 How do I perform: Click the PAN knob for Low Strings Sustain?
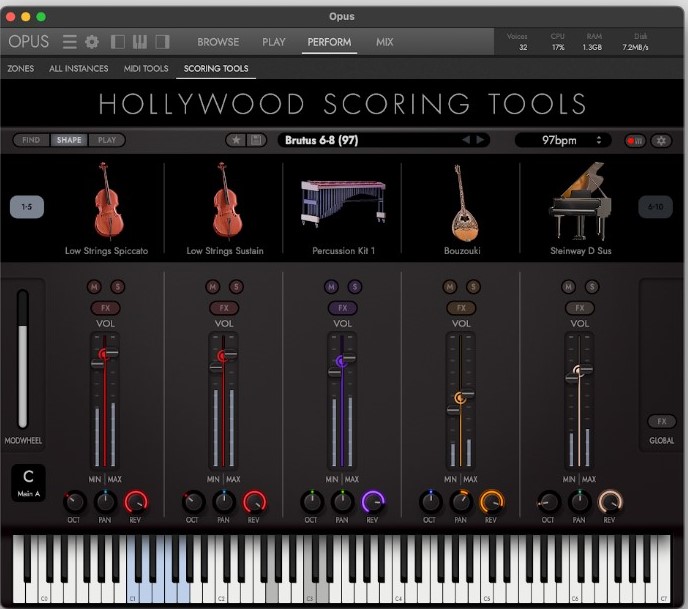[x=224, y=502]
